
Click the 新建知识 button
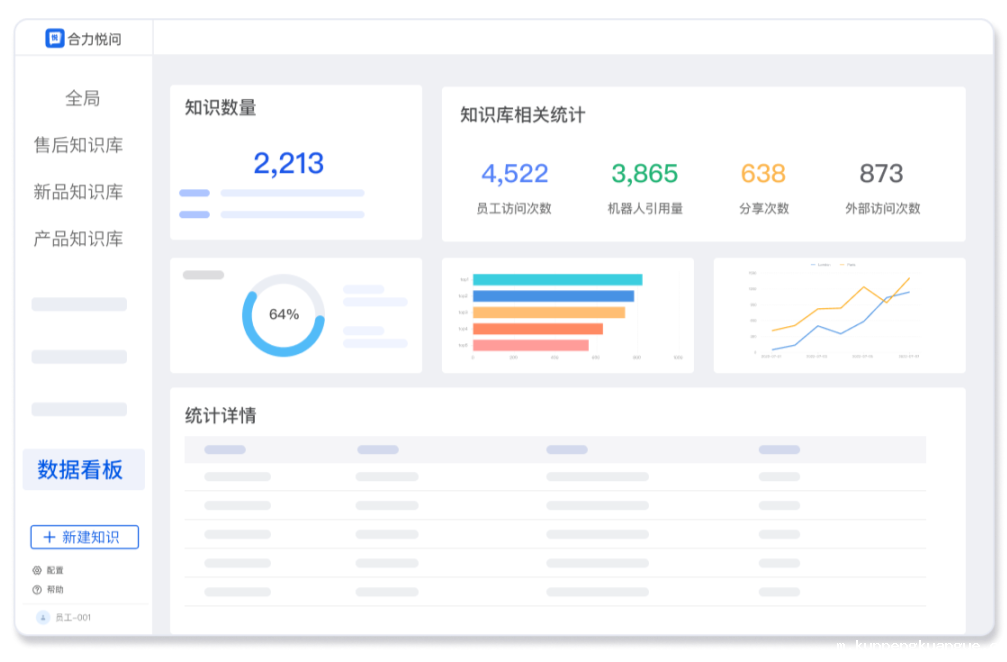pyautogui.click(x=85, y=537)
